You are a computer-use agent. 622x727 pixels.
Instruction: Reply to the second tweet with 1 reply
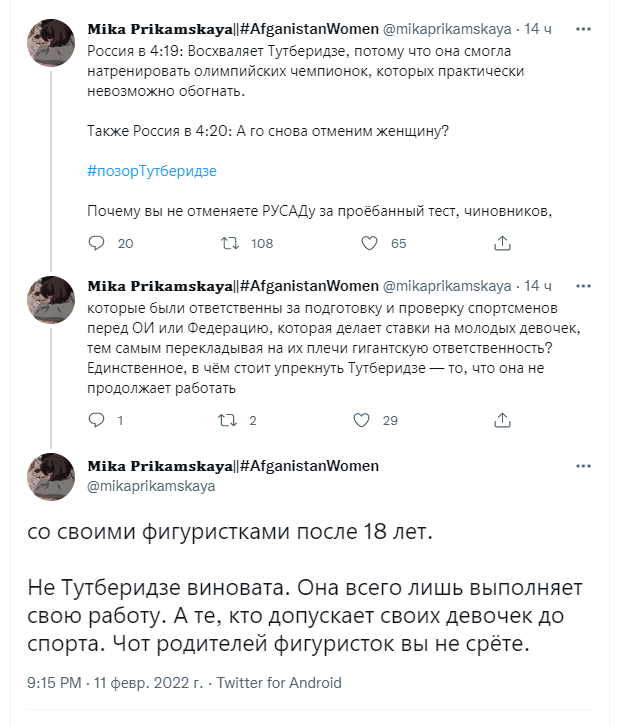coord(97,420)
